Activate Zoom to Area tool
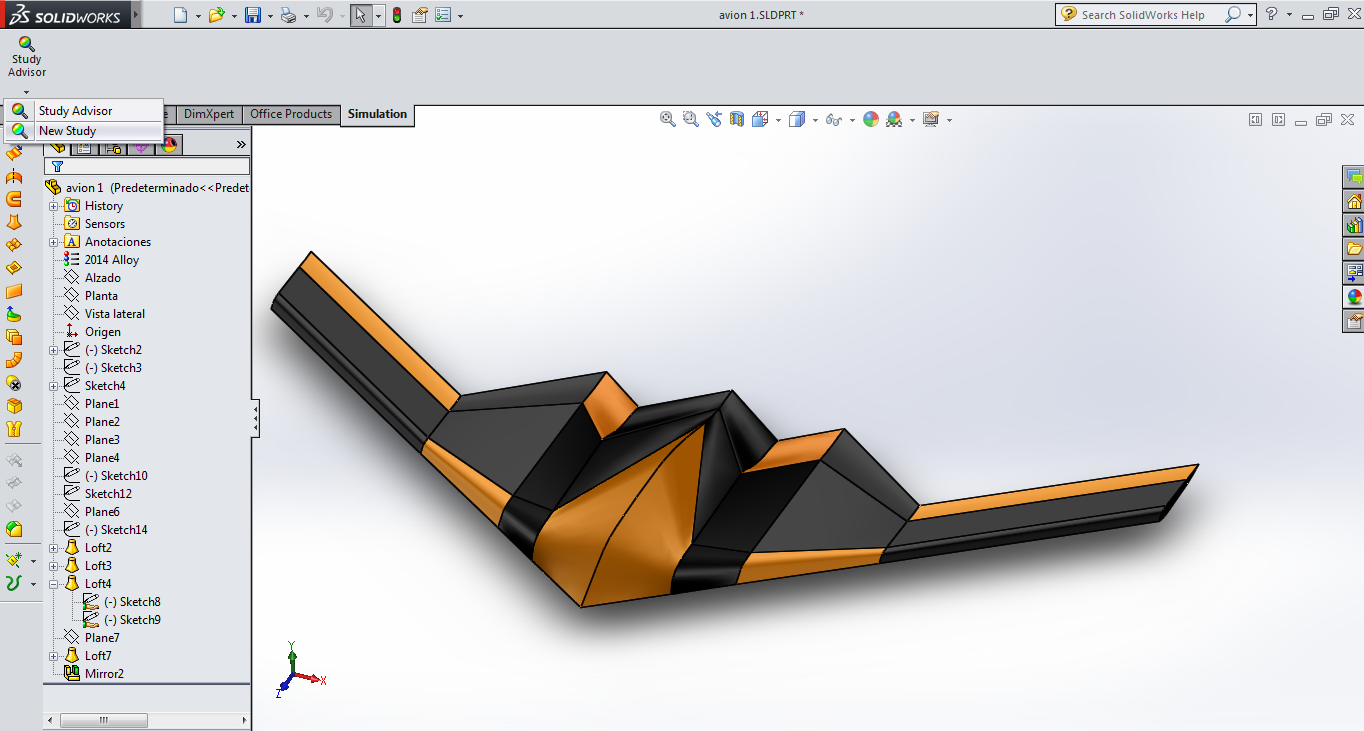This screenshot has width=1364, height=731. tap(691, 119)
